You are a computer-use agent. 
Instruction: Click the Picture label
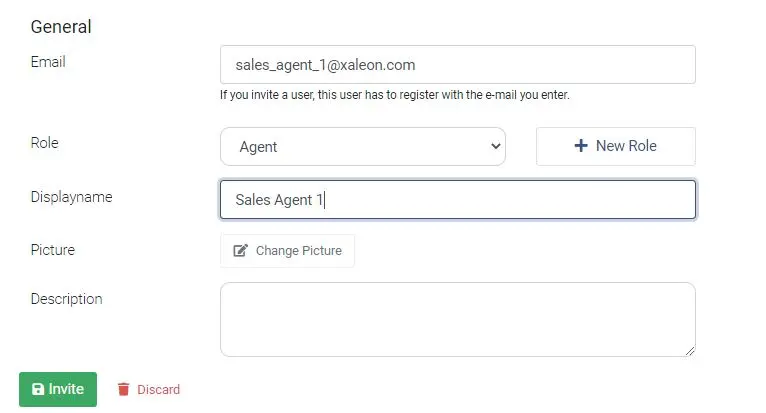(x=53, y=250)
